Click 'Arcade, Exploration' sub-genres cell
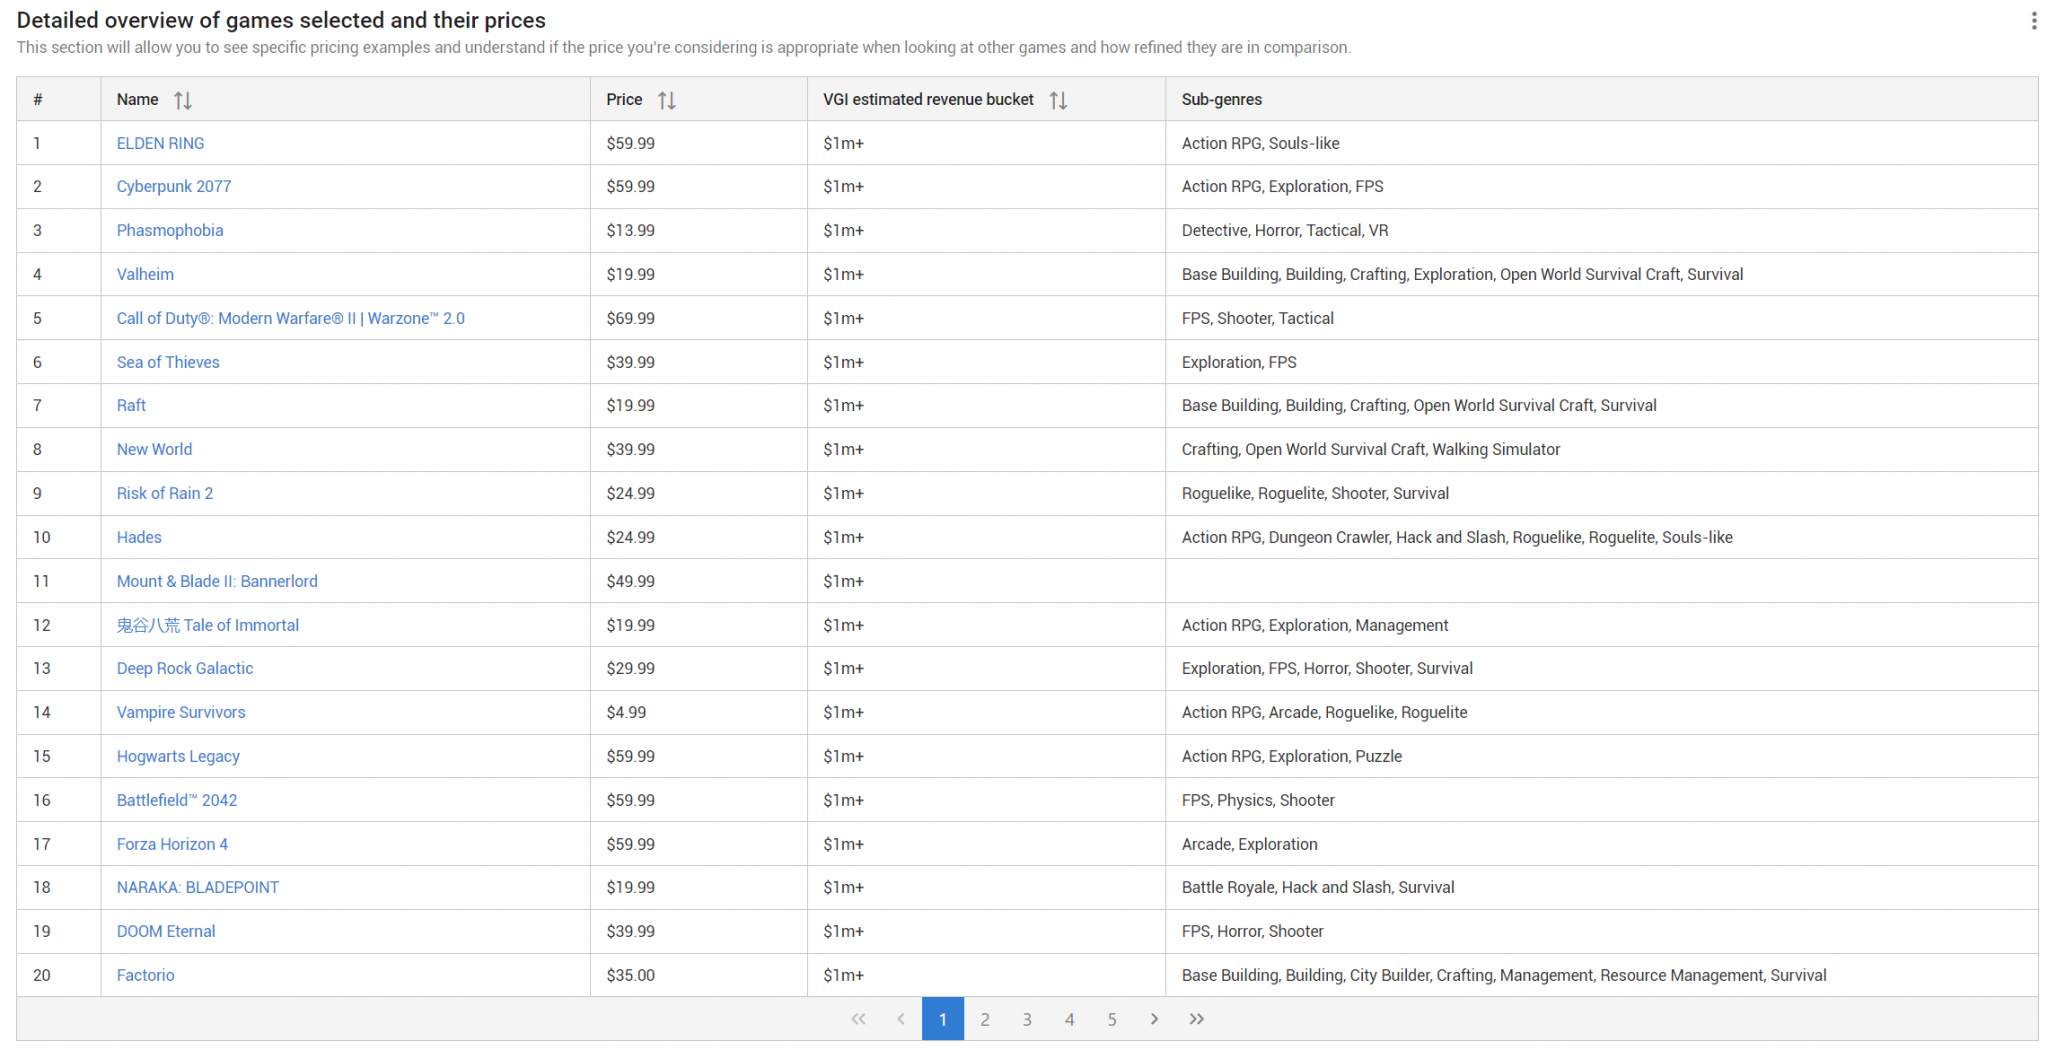Image resolution: width=2048 pixels, height=1050 pixels. pos(1602,844)
